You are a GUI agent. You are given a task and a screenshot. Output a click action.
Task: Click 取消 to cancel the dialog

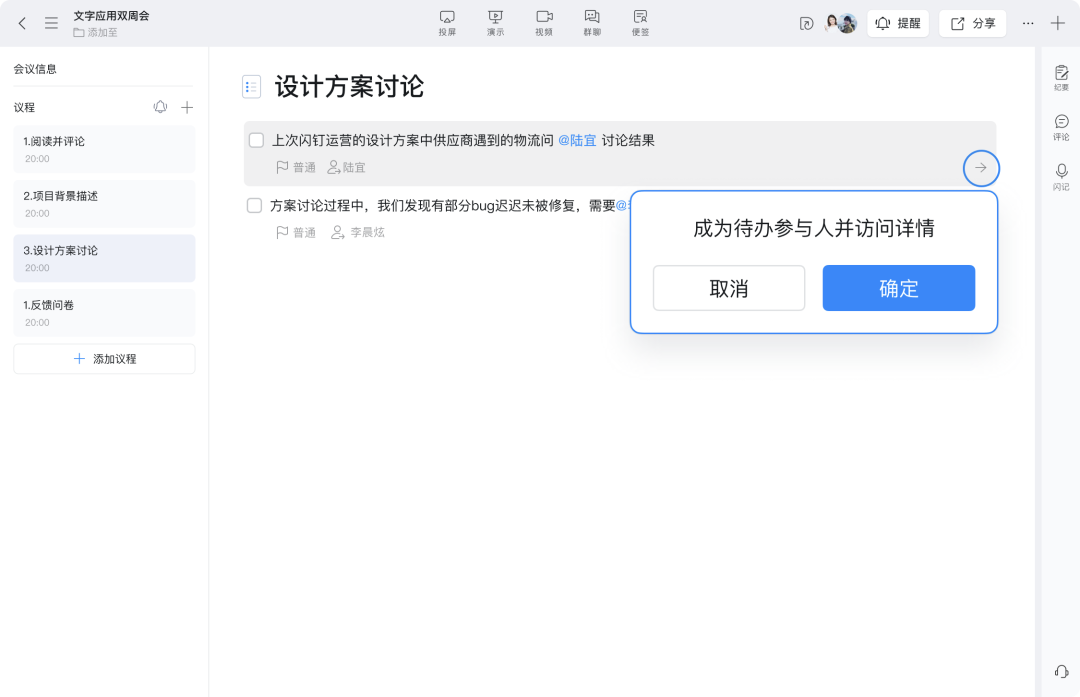[729, 288]
